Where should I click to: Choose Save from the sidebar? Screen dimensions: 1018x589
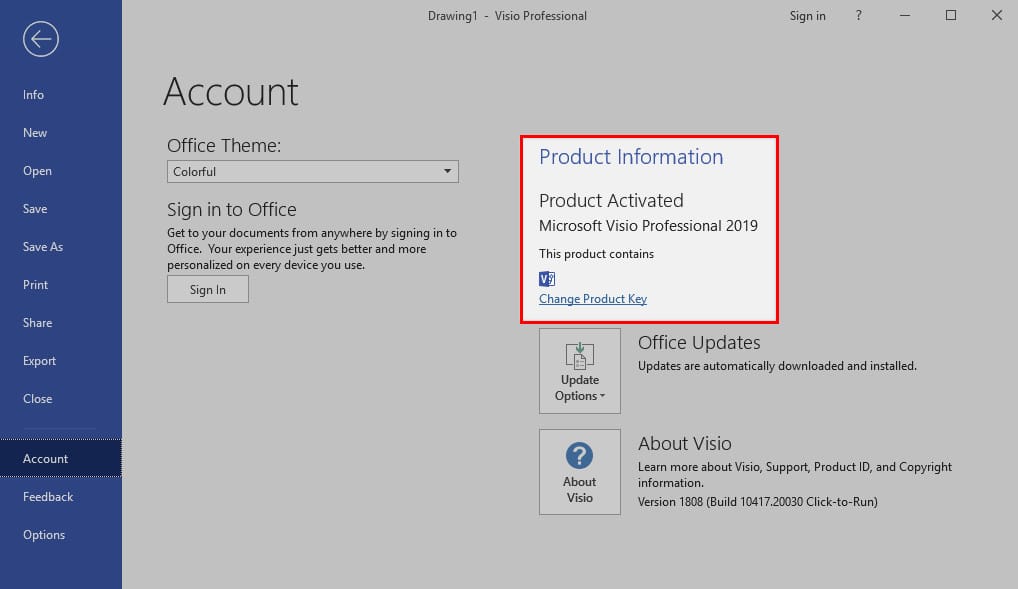click(35, 209)
